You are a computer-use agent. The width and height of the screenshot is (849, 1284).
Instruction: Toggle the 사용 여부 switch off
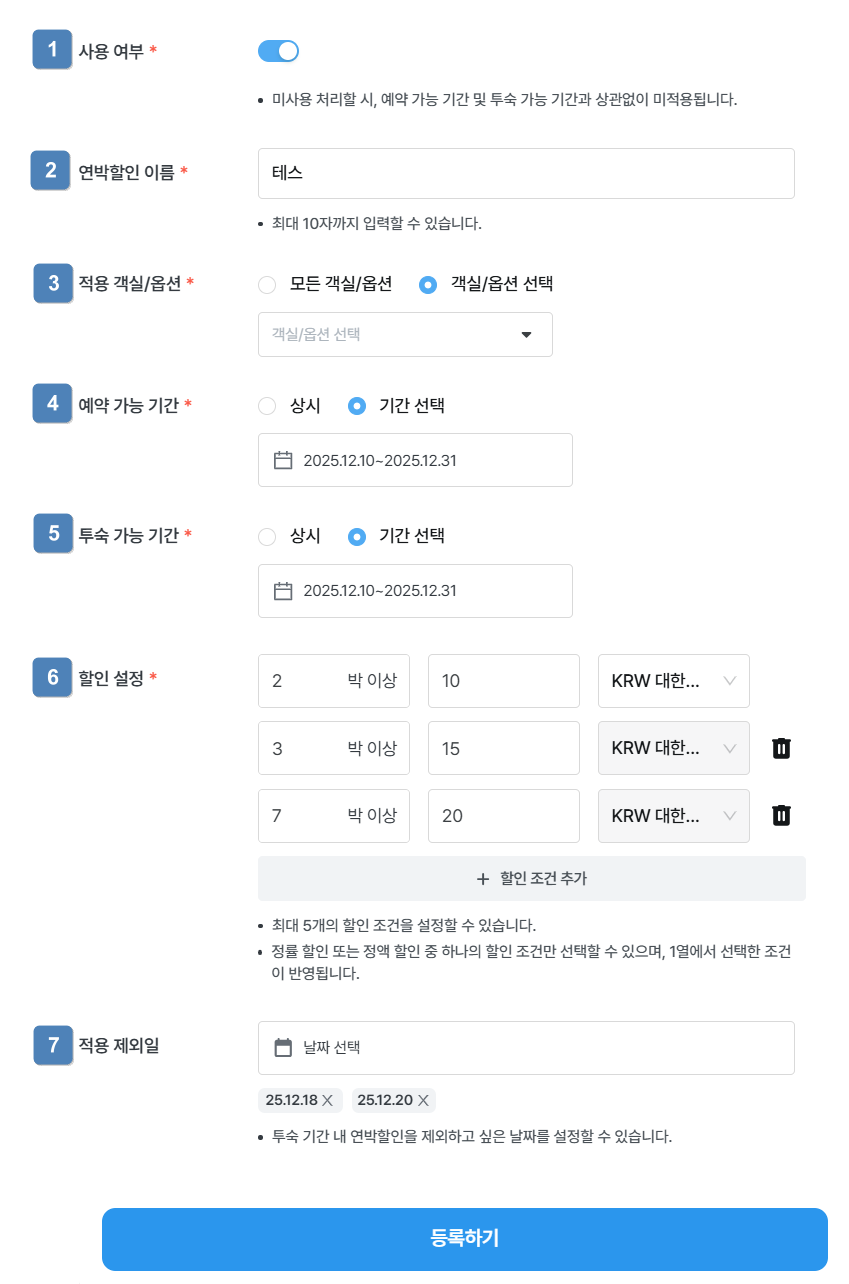(x=278, y=51)
